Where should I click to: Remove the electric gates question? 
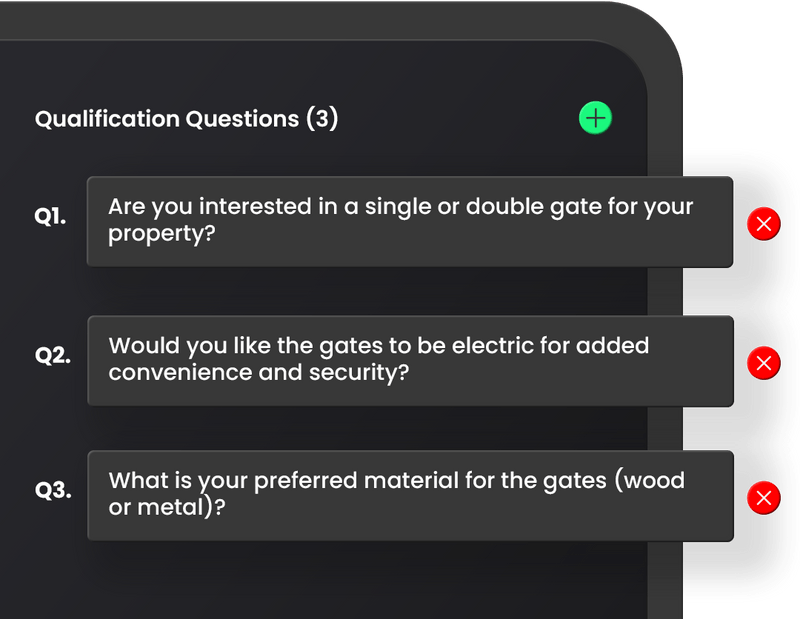pyautogui.click(x=763, y=362)
